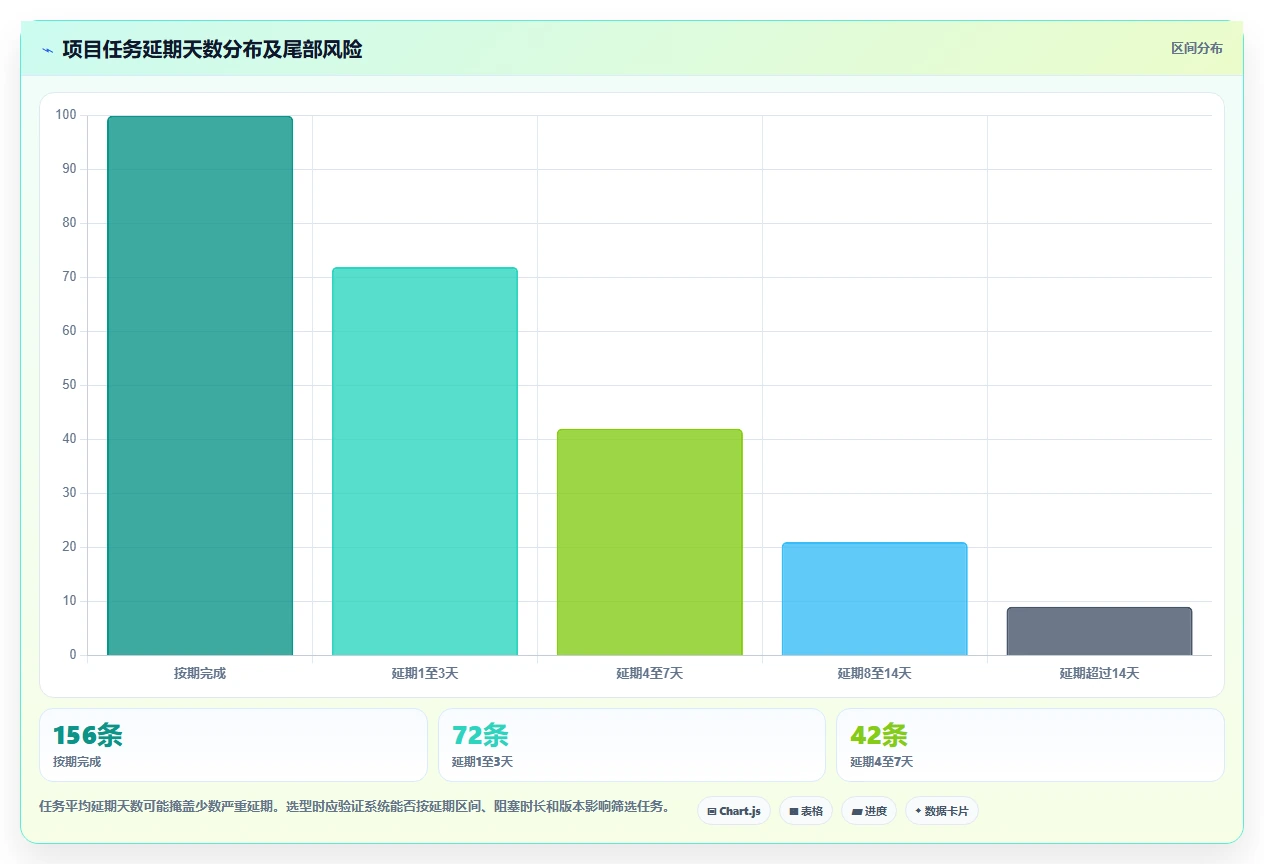
Task: Open the 42条 延期4至7天 card
Action: 1030,745
